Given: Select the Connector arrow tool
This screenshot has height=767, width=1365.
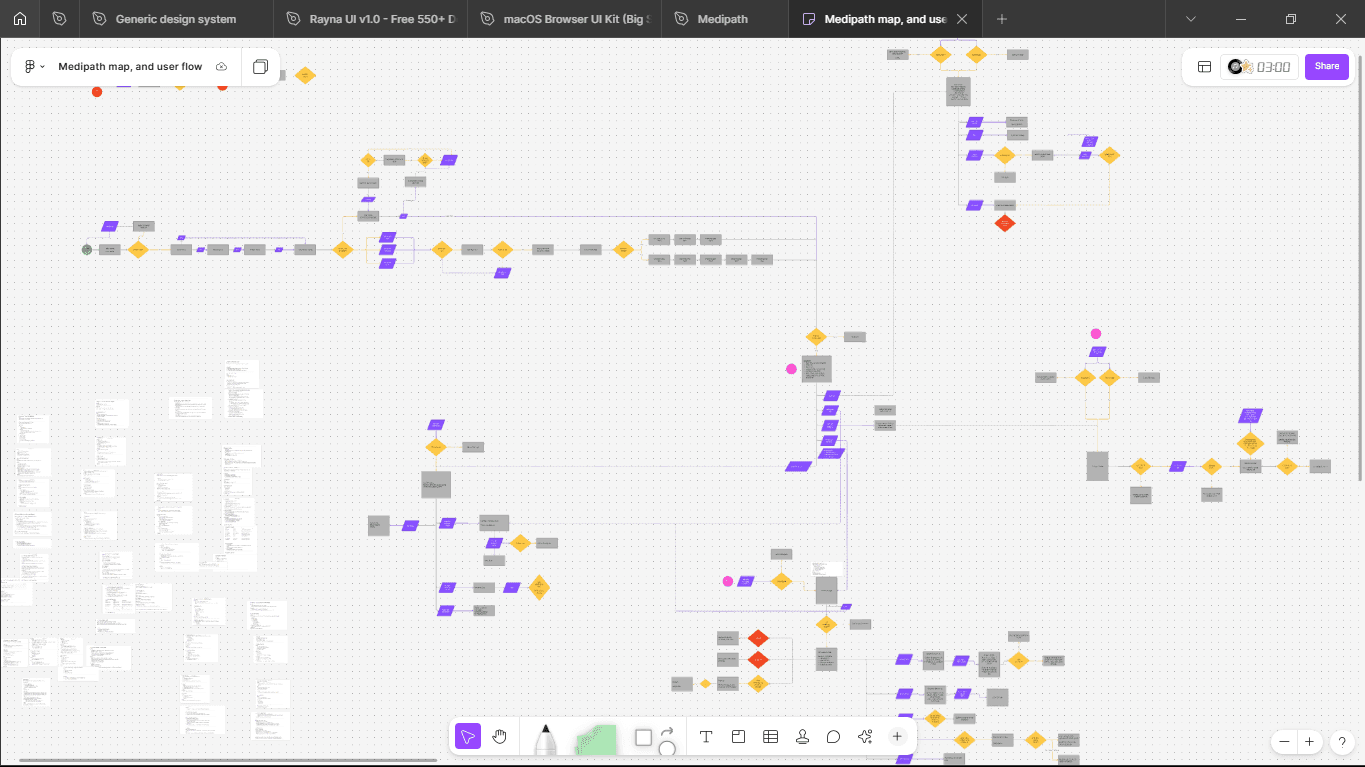Looking at the screenshot, I should [x=667, y=730].
